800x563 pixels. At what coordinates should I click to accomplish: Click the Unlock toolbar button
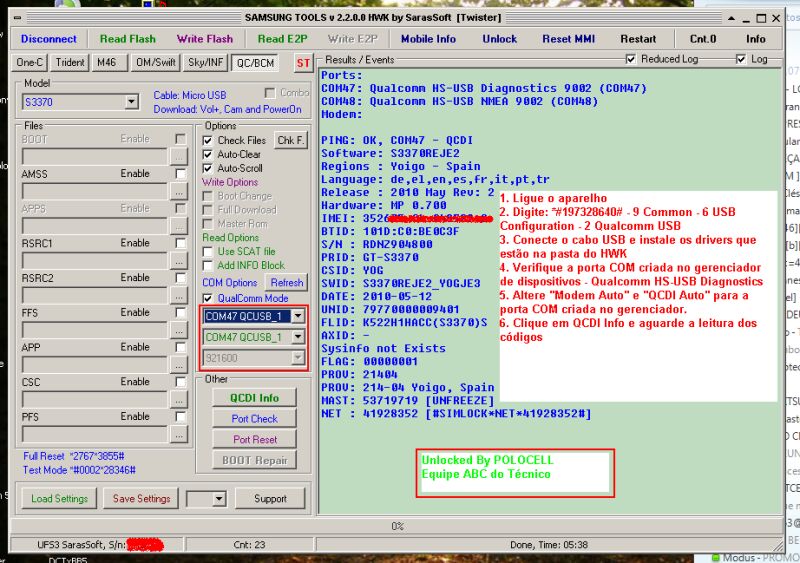(499, 39)
